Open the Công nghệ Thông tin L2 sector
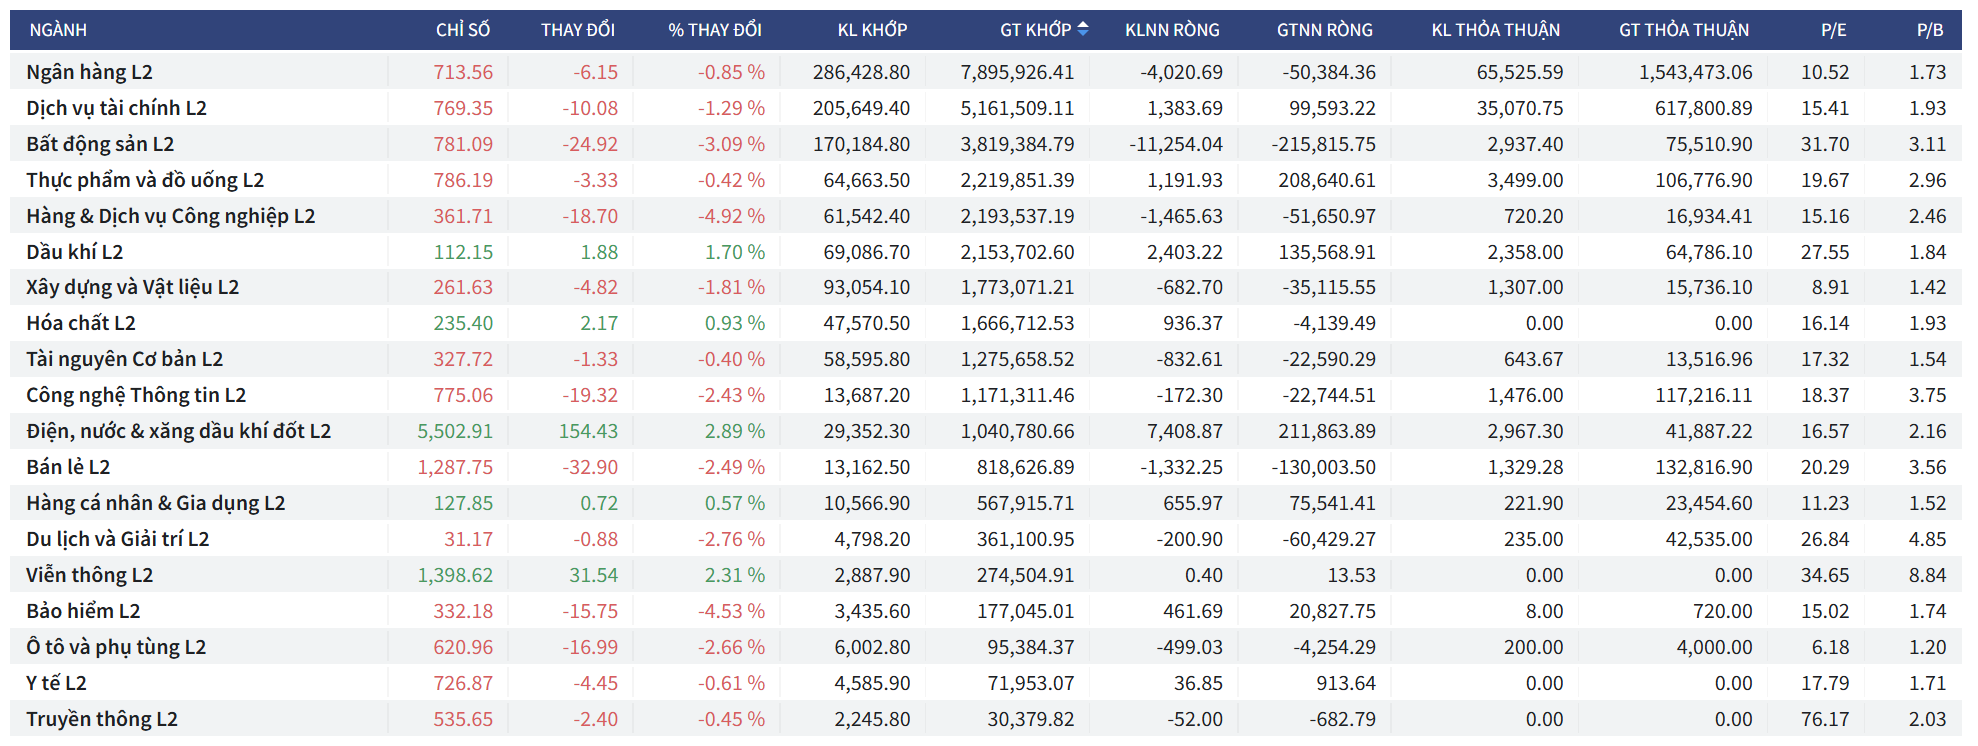Viewport: 1978px width, 746px height. pos(136,395)
